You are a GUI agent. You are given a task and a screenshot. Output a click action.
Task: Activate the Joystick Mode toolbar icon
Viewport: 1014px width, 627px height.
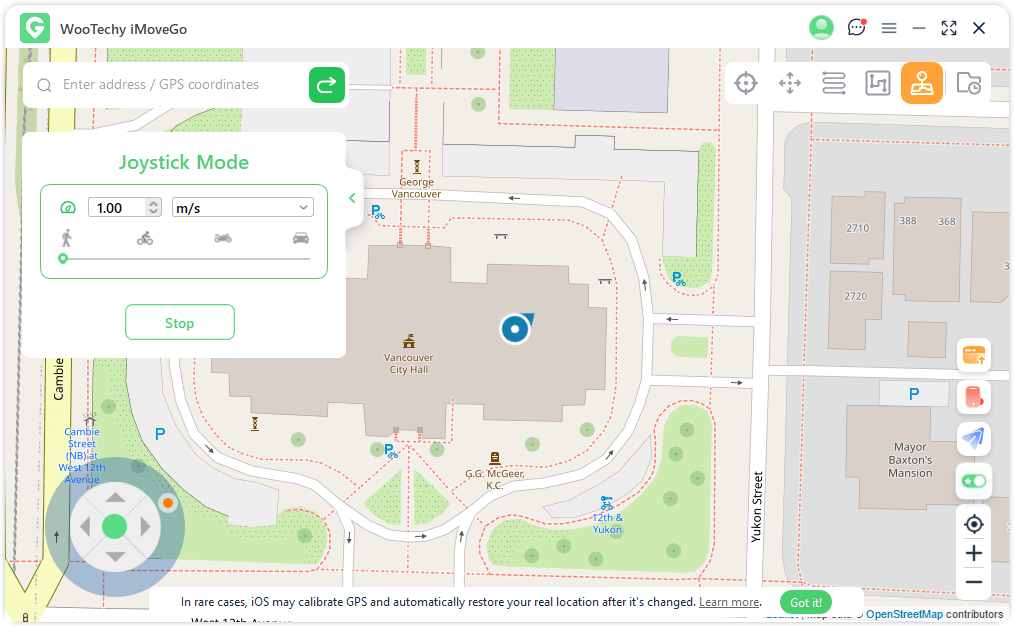tap(921, 83)
